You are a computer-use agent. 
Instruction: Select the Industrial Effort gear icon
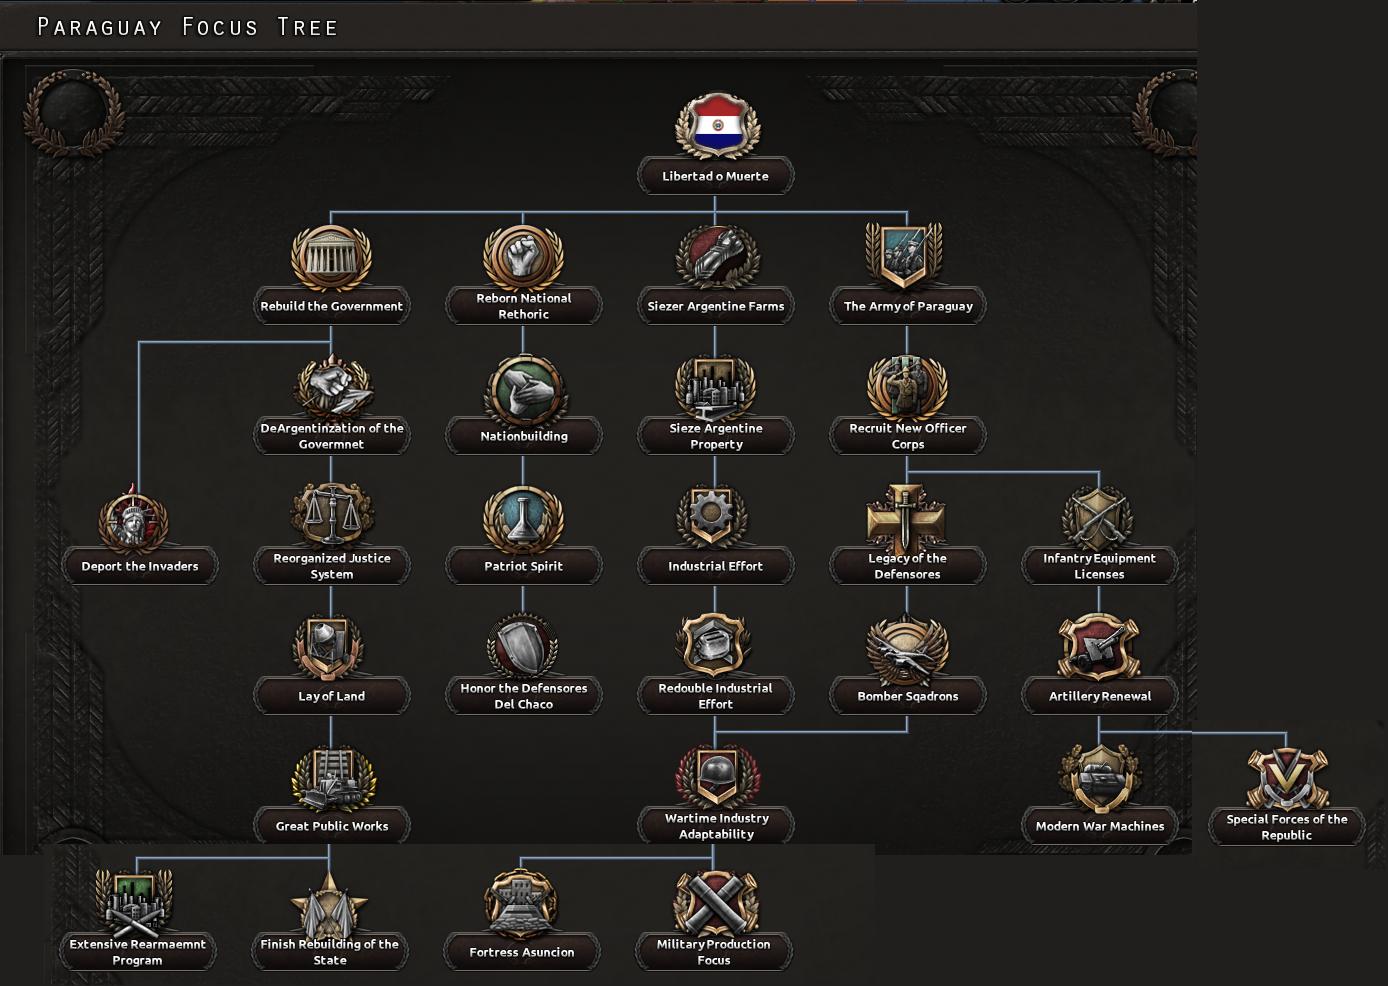coord(712,517)
